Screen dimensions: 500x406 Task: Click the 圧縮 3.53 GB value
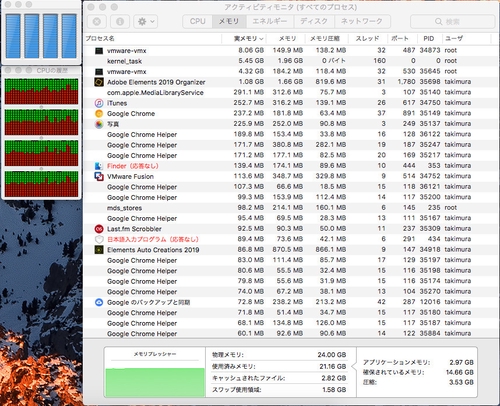[461, 382]
